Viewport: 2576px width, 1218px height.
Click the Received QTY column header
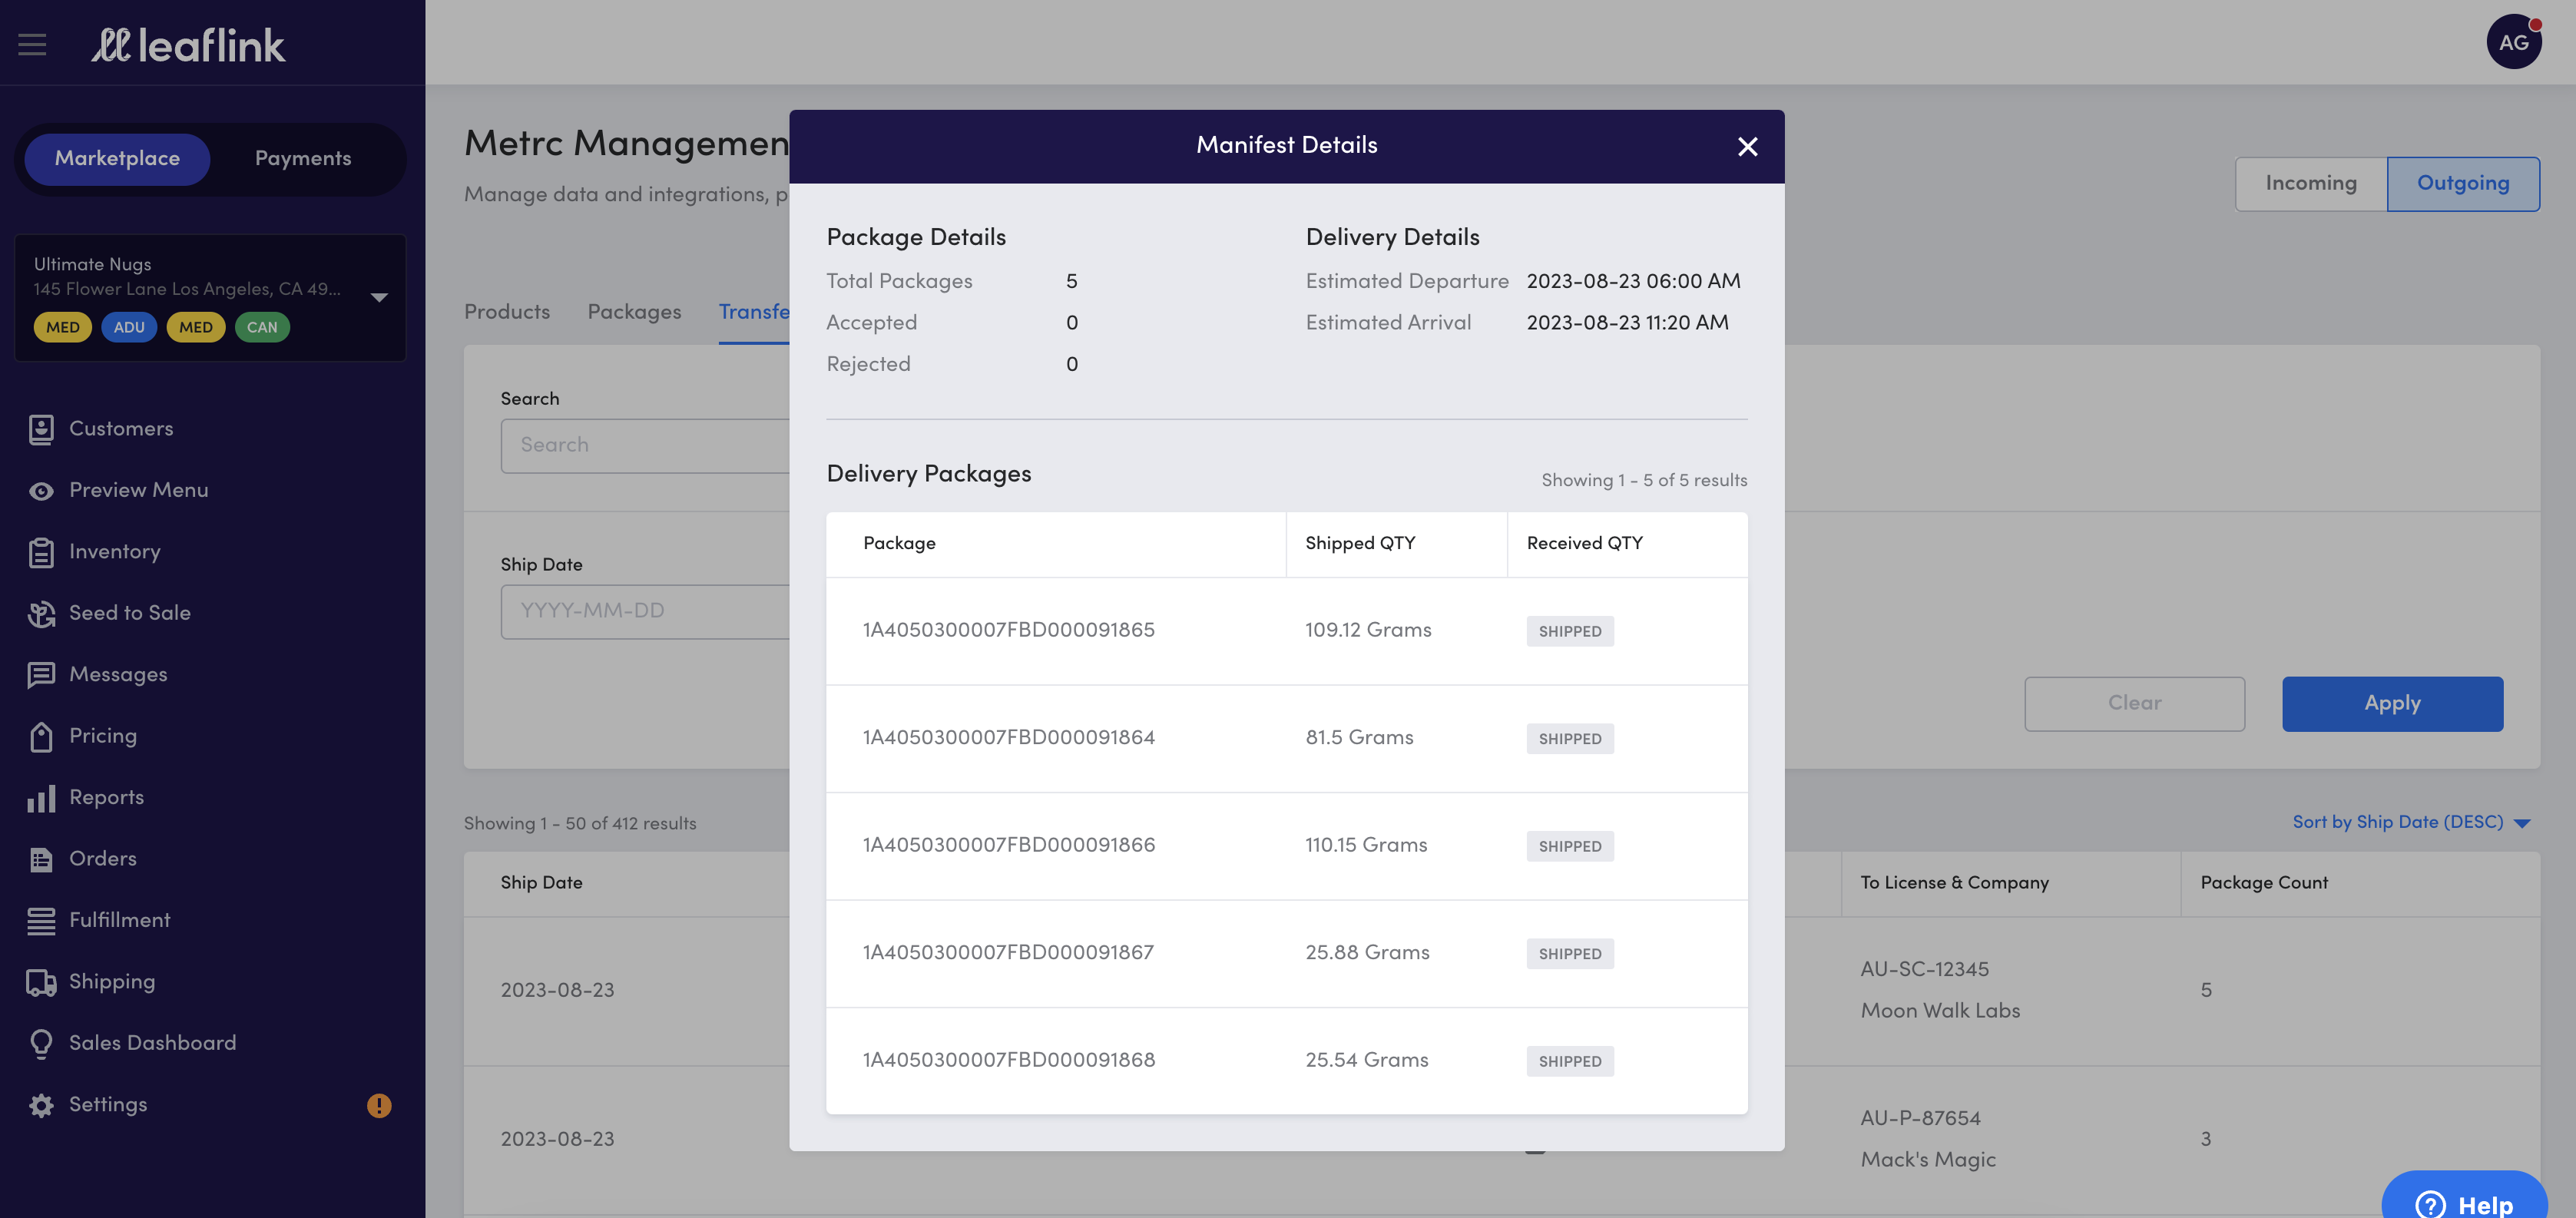[1585, 544]
